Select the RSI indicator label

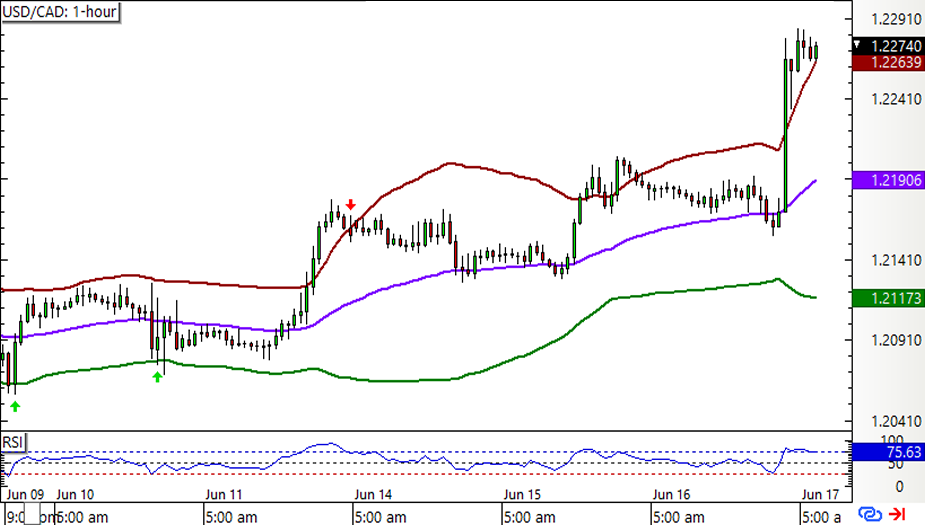click(13, 442)
